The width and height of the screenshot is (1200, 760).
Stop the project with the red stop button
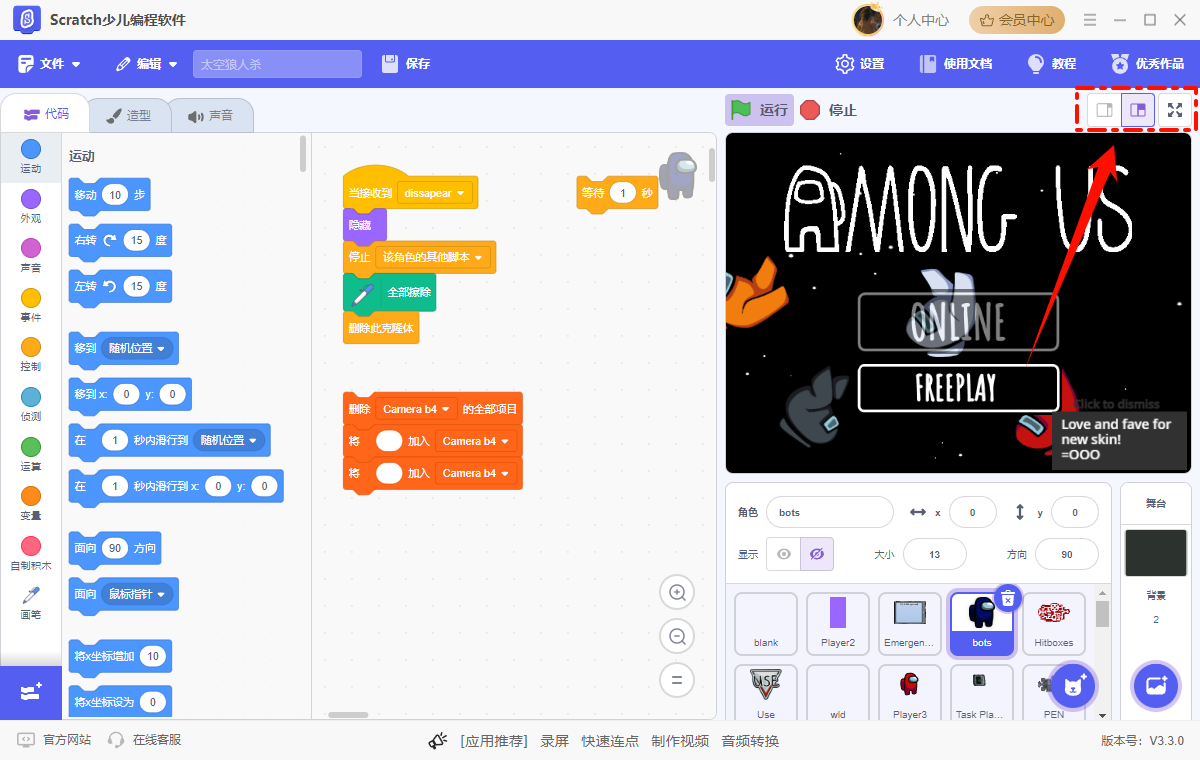pos(828,110)
